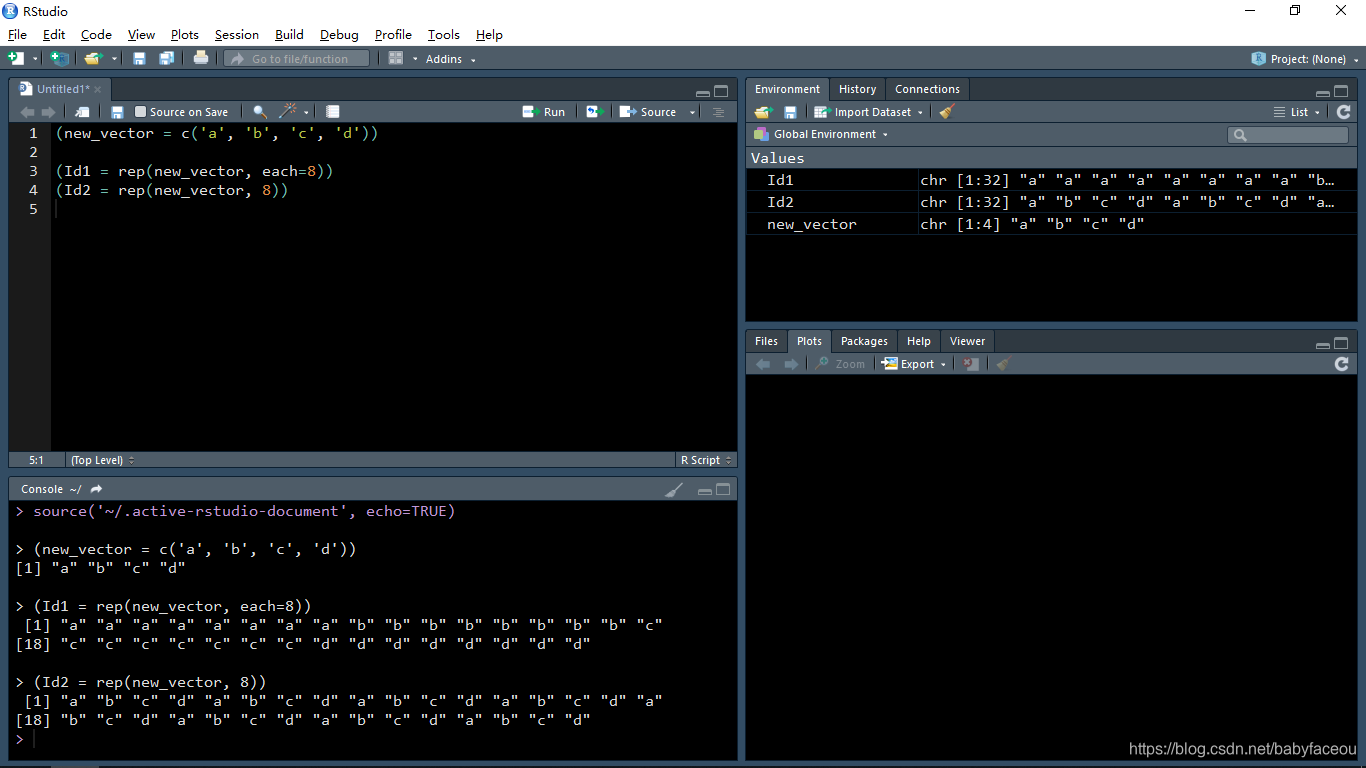1366x768 pixels.
Task: Click the Run button to execute code
Action: click(543, 111)
